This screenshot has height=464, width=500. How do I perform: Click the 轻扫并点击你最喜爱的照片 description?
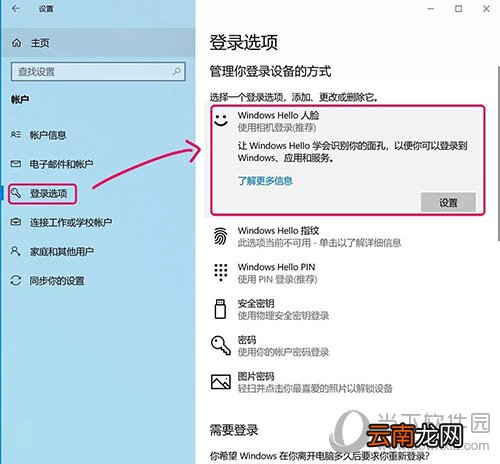pyautogui.click(x=315, y=388)
